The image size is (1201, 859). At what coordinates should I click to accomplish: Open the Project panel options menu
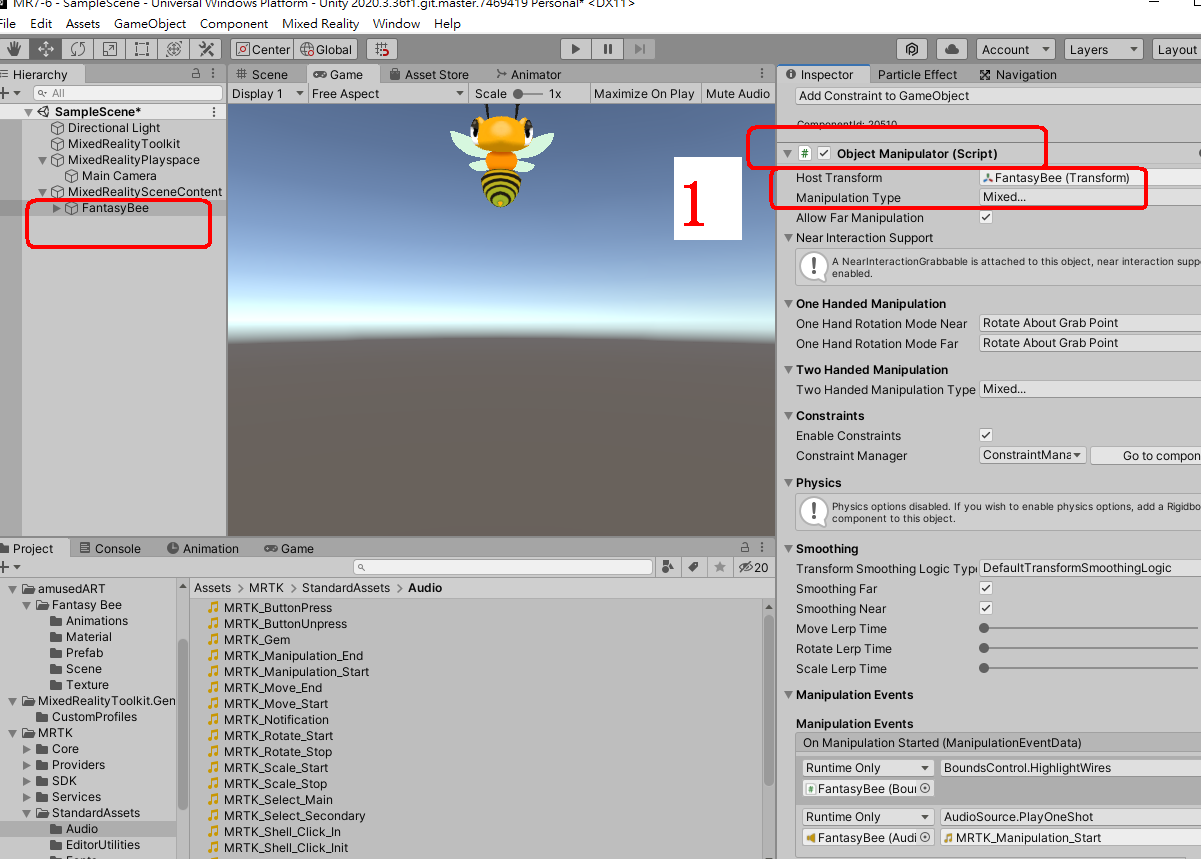point(763,548)
